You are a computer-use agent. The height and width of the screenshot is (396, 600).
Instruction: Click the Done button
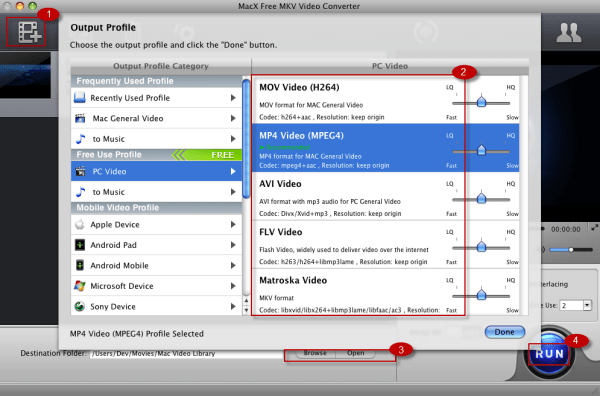tap(504, 332)
